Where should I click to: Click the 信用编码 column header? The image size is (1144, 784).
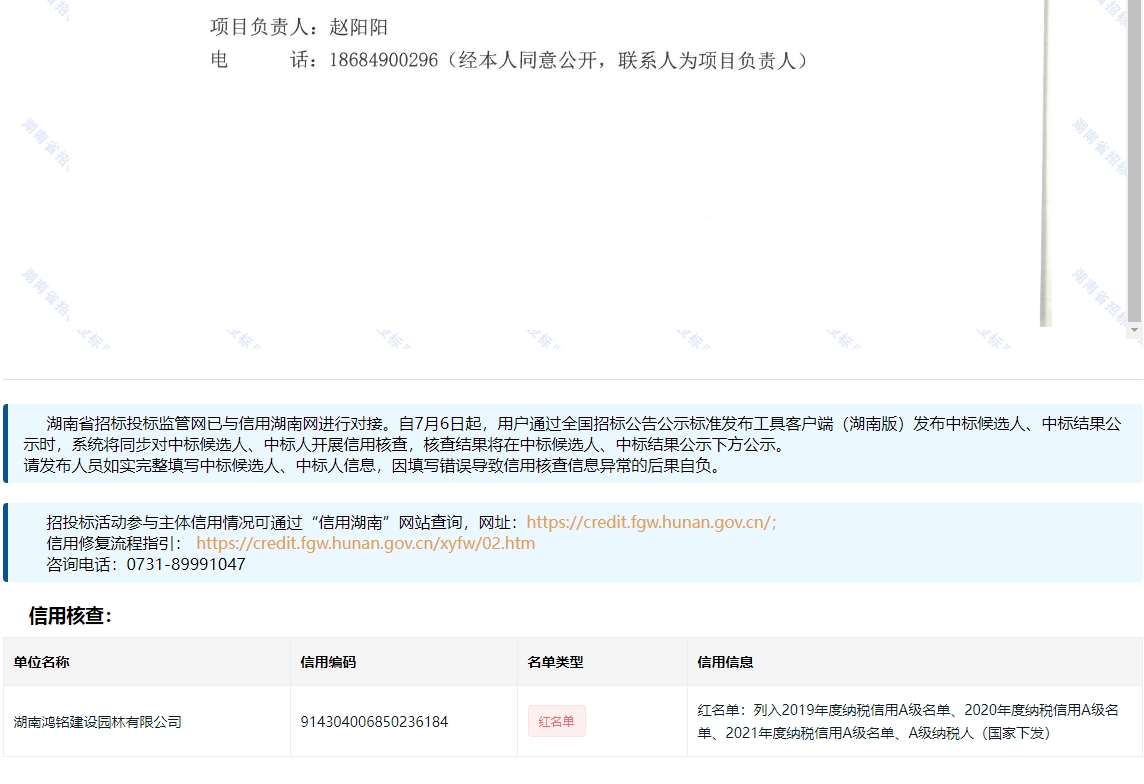[x=328, y=662]
